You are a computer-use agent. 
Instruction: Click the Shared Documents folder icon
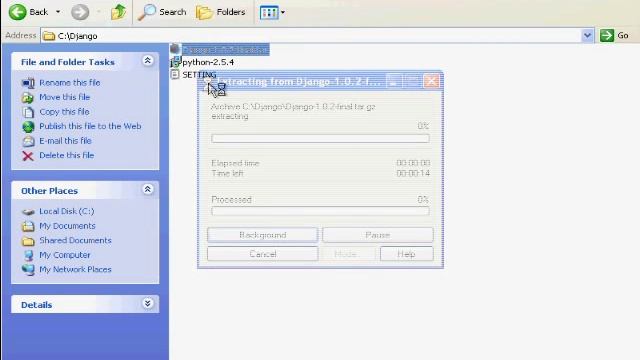(x=28, y=241)
